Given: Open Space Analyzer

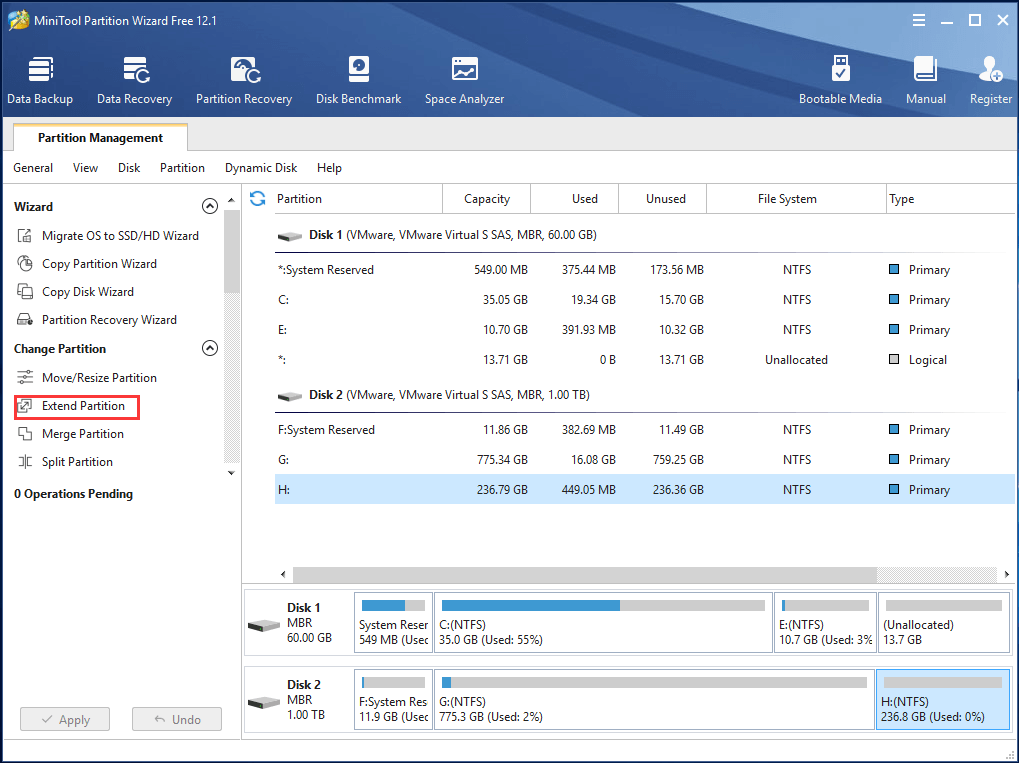Looking at the screenshot, I should (x=464, y=80).
